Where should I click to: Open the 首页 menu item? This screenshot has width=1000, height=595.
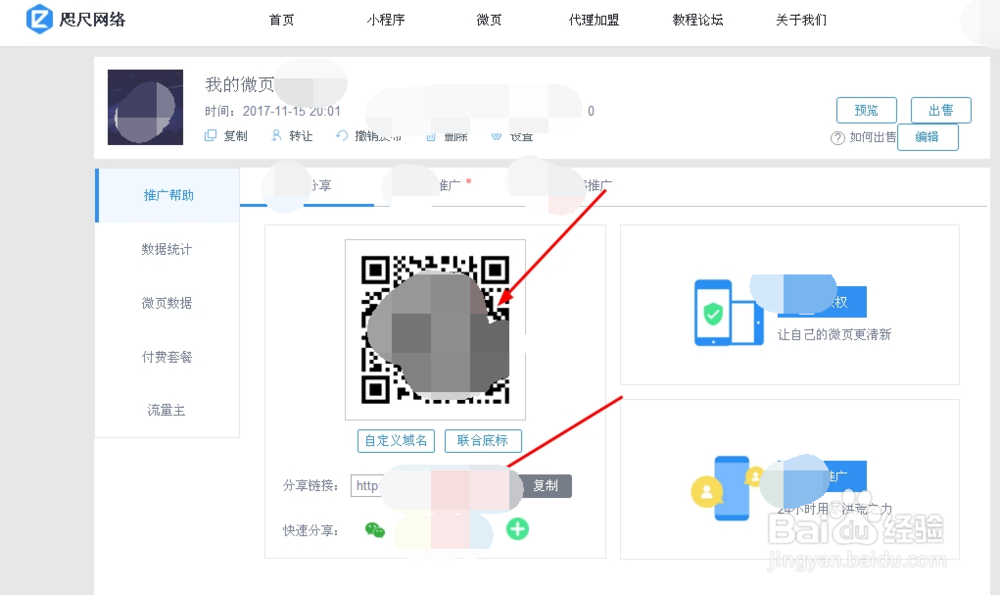point(281,18)
